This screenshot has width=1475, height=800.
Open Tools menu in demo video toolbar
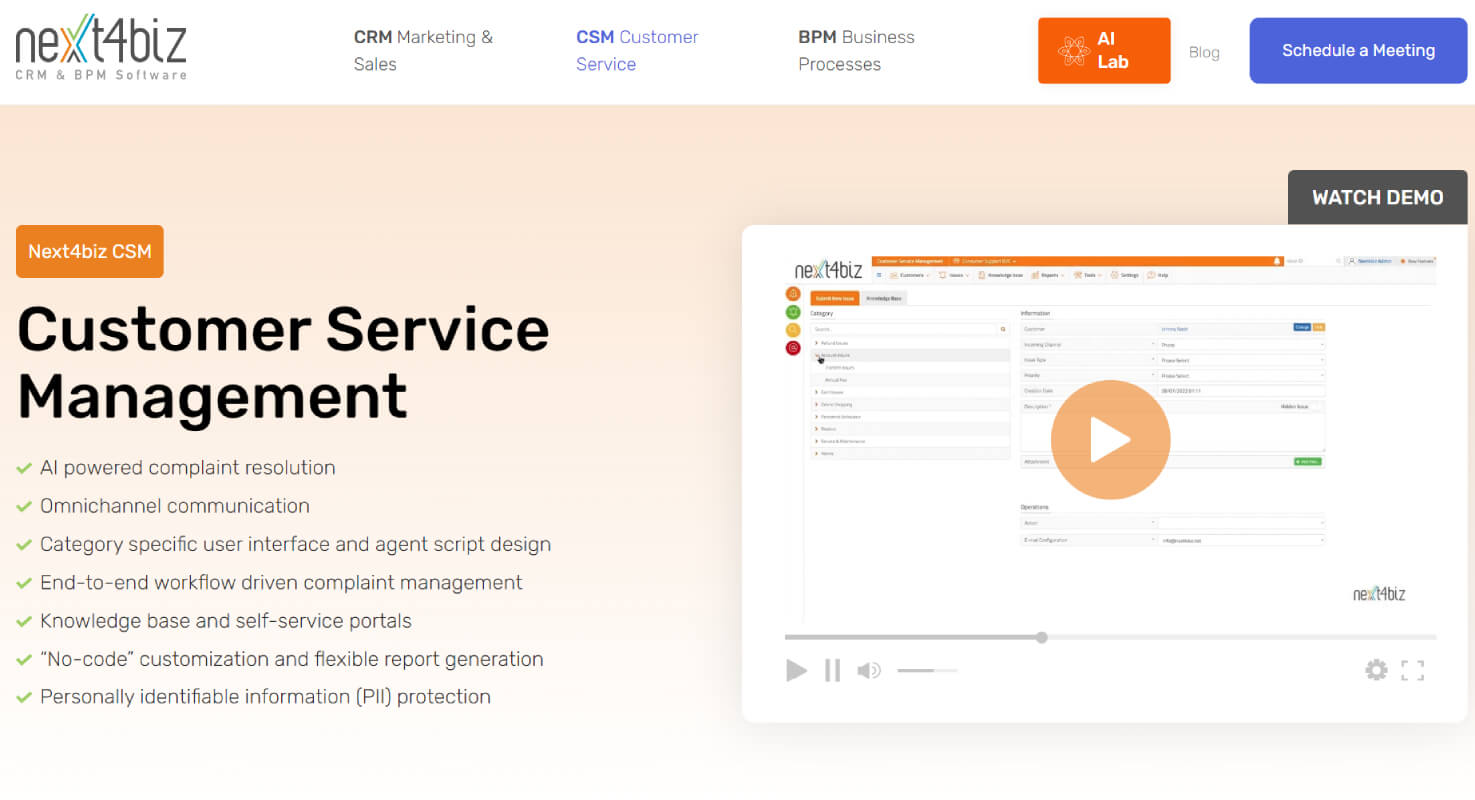point(1088,275)
